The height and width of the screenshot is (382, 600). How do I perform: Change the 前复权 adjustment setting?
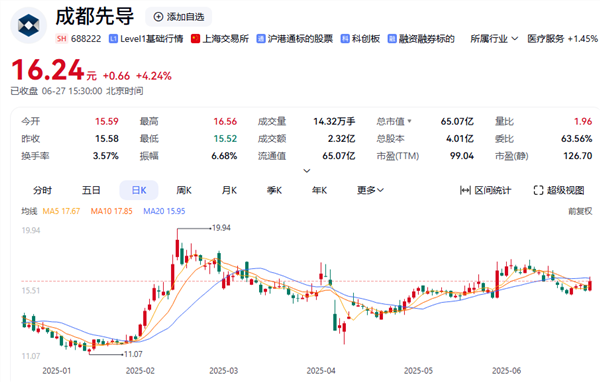580,211
